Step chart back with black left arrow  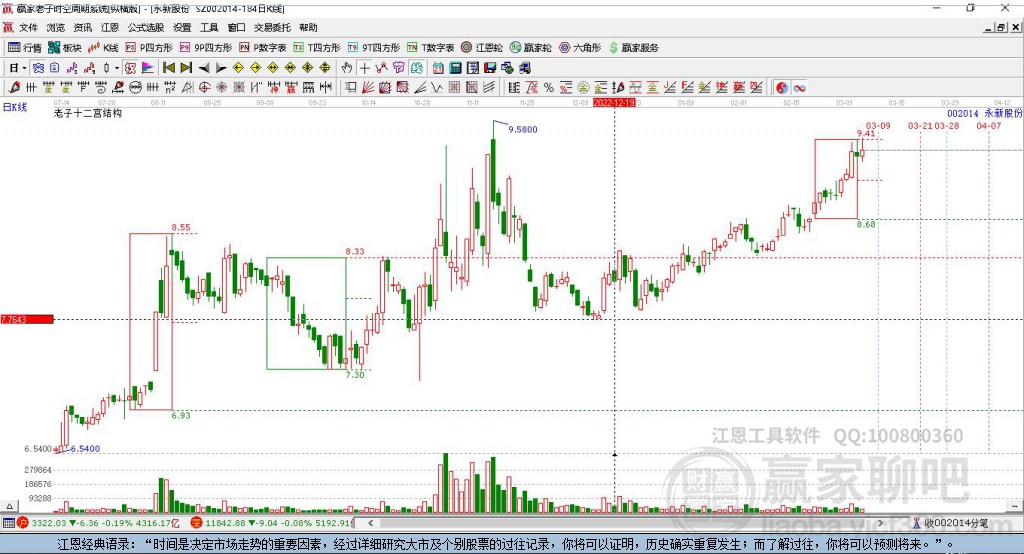pos(204,68)
